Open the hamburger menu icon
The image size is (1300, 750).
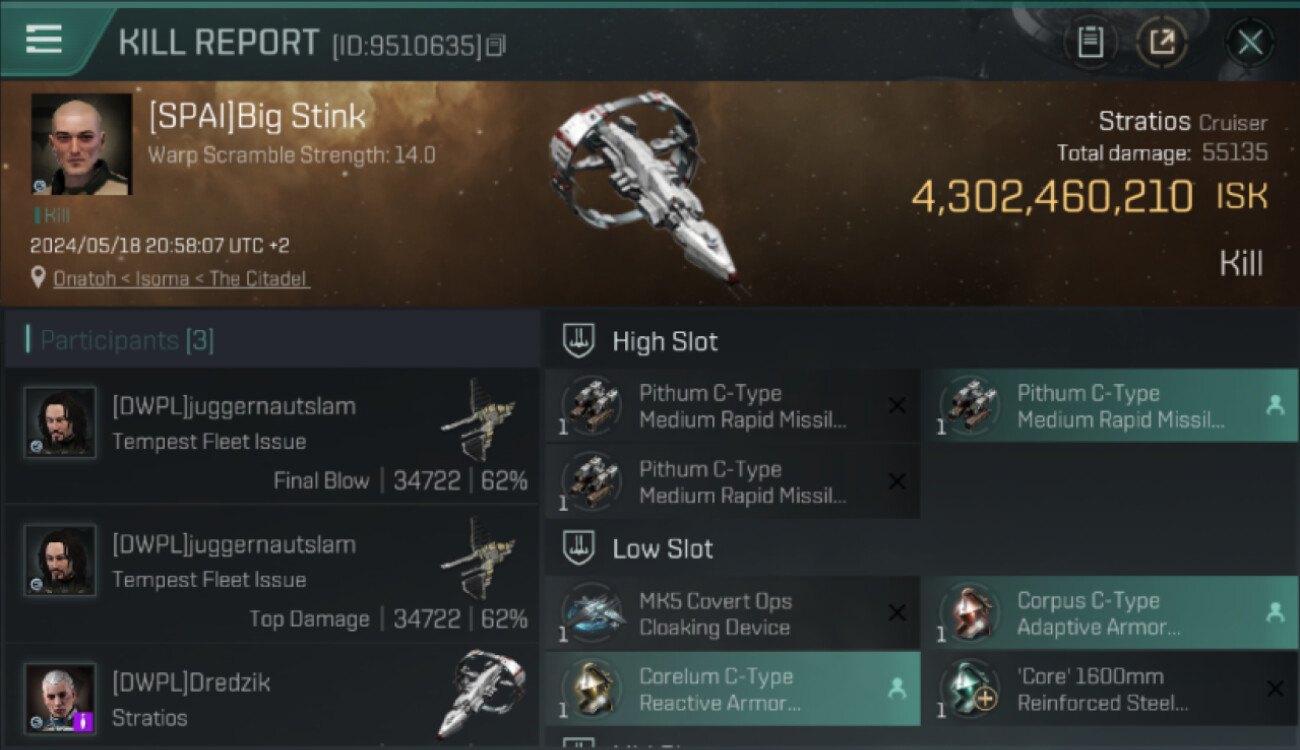click(x=44, y=40)
